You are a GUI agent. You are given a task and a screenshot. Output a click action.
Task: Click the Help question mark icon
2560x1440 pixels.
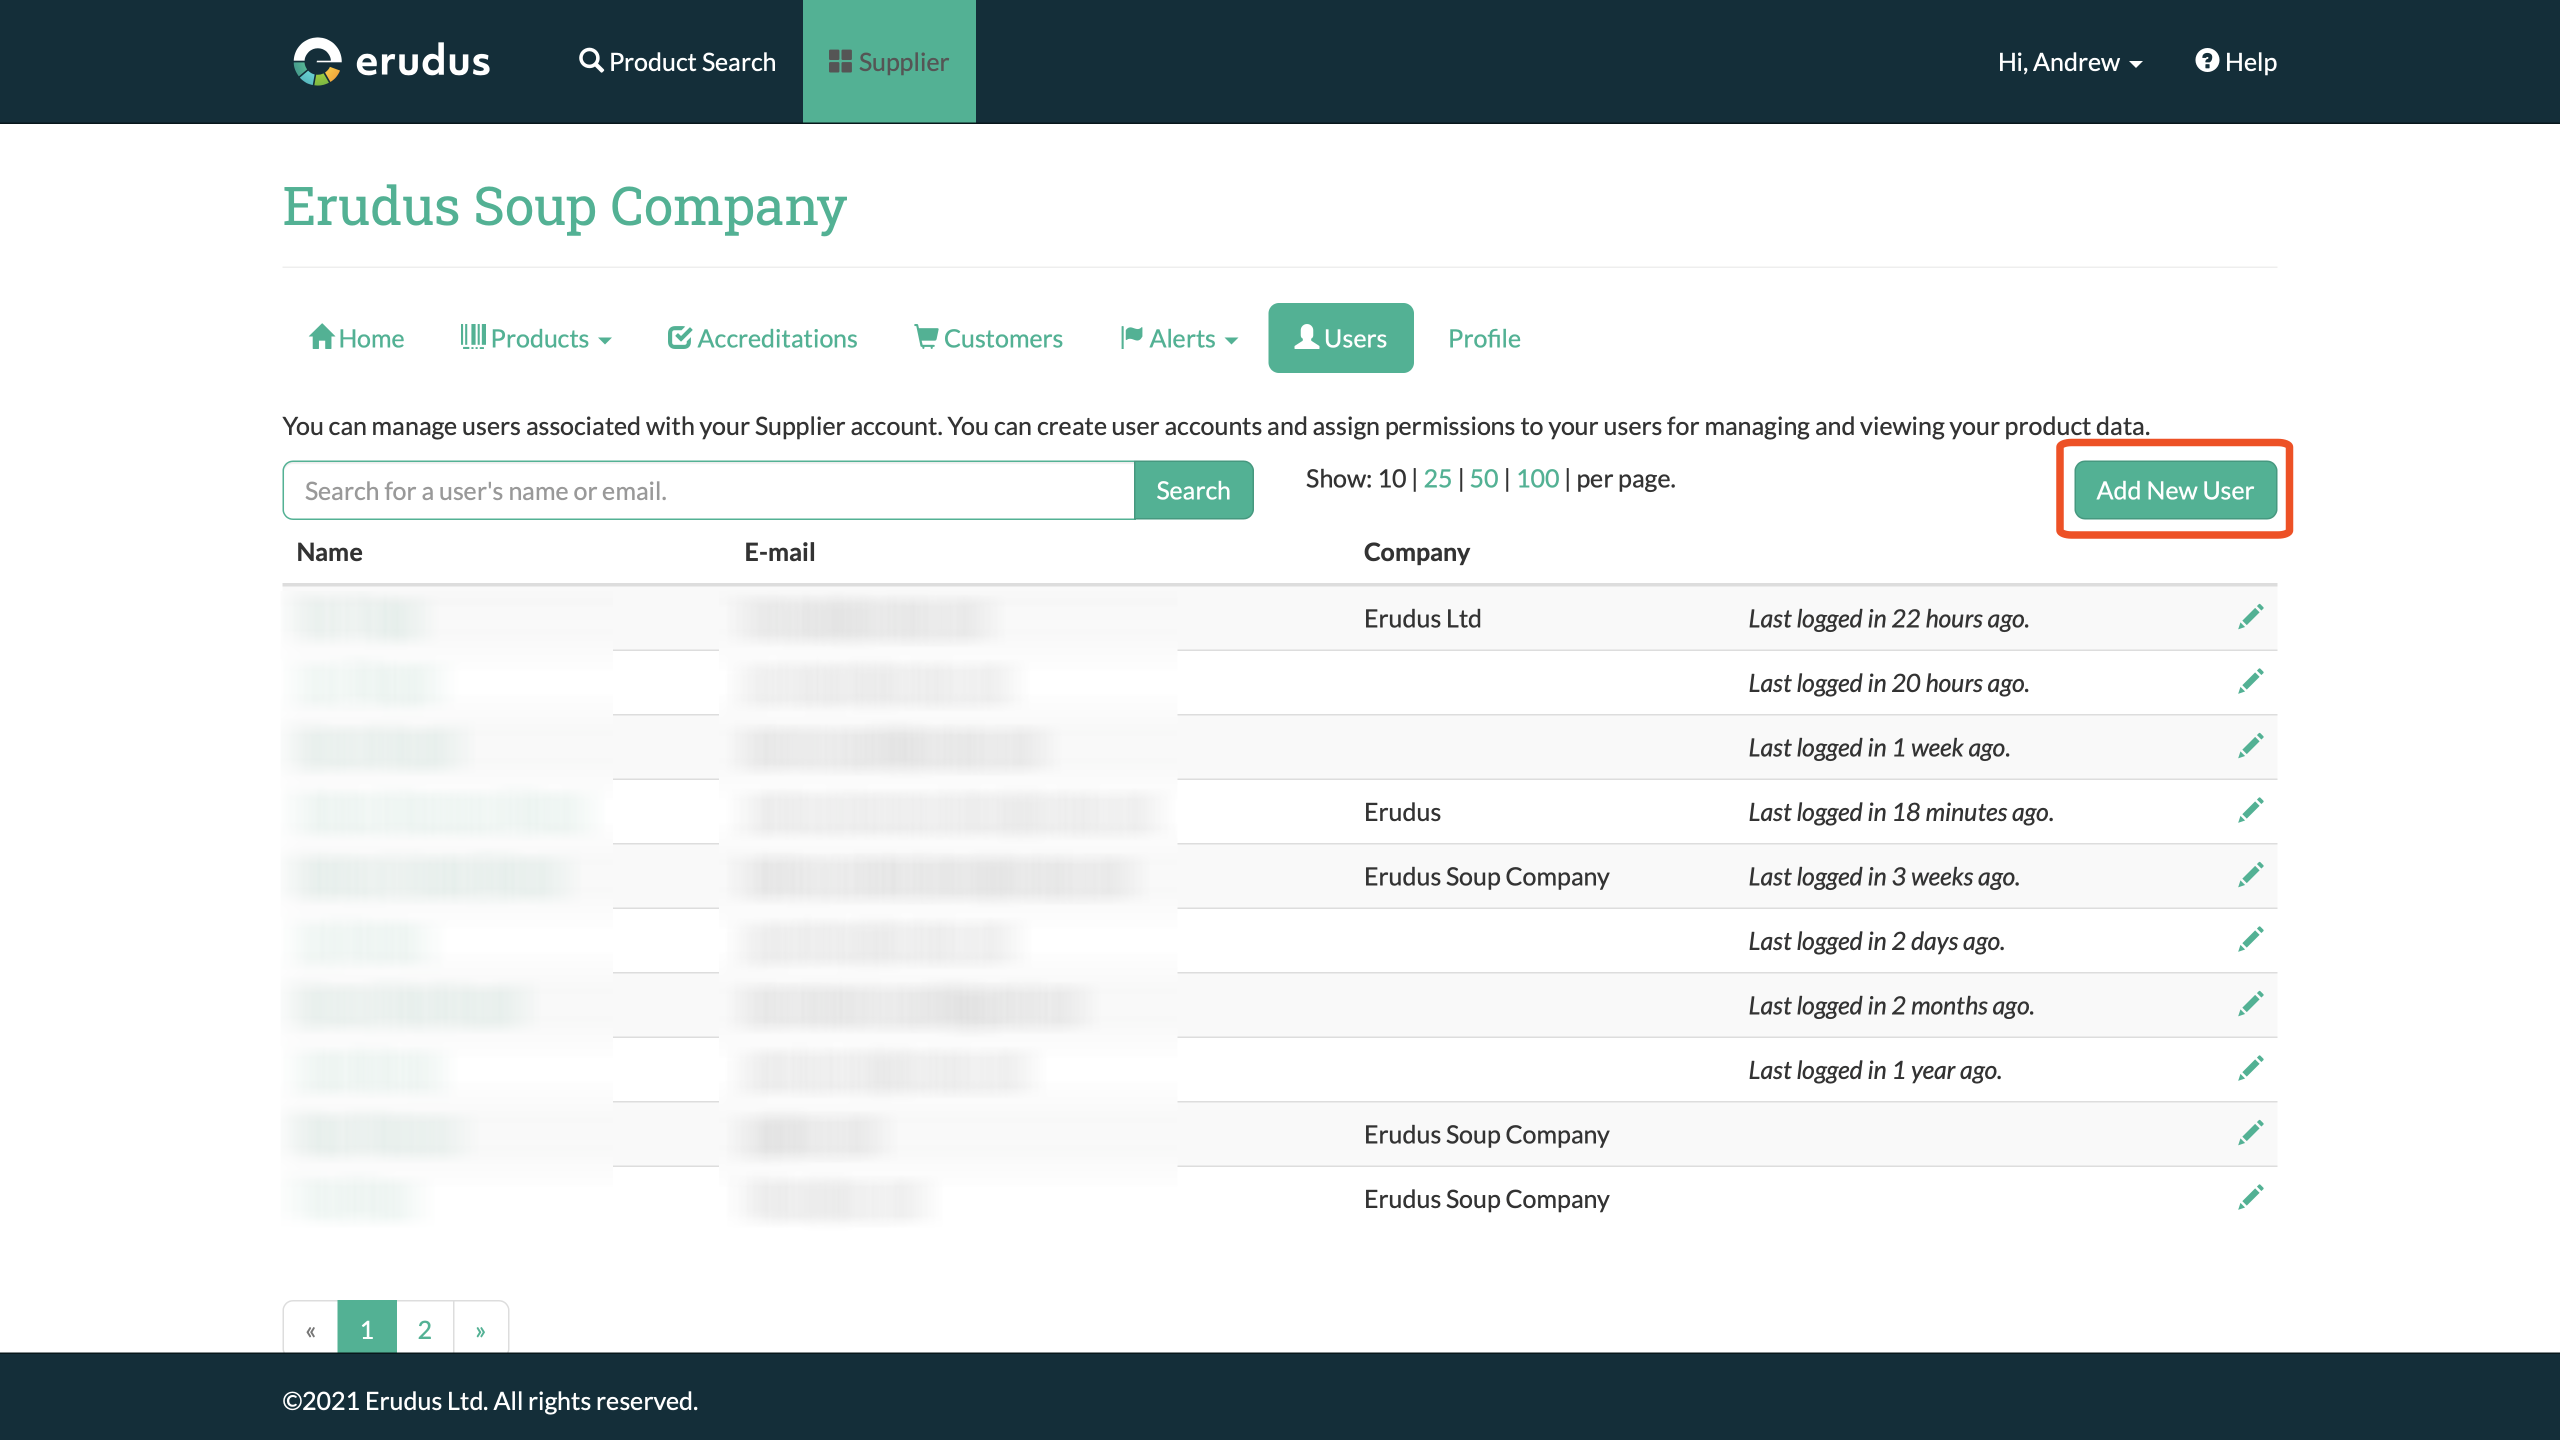[x=2206, y=61]
